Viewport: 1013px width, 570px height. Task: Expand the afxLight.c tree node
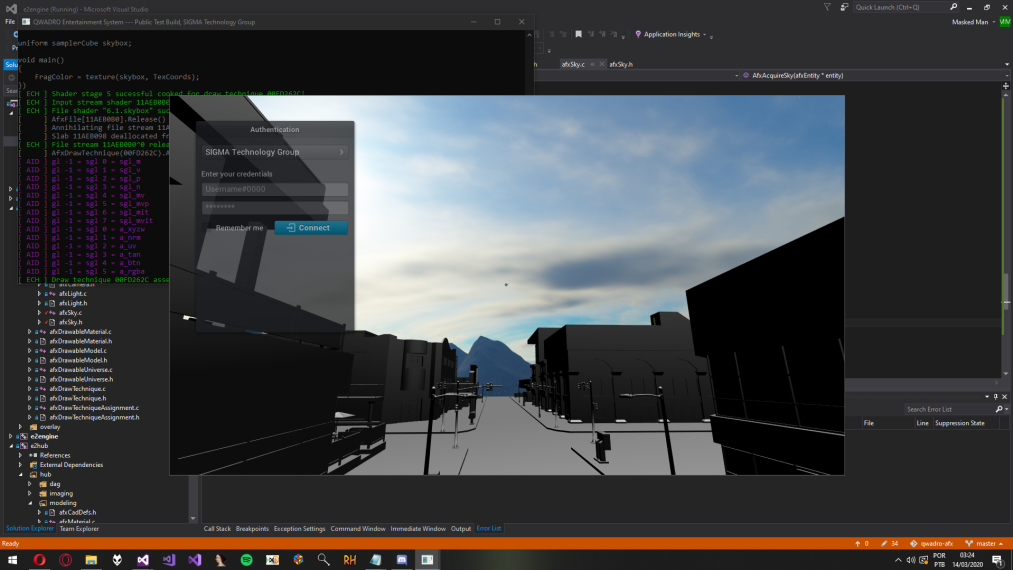pyautogui.click(x=39, y=293)
